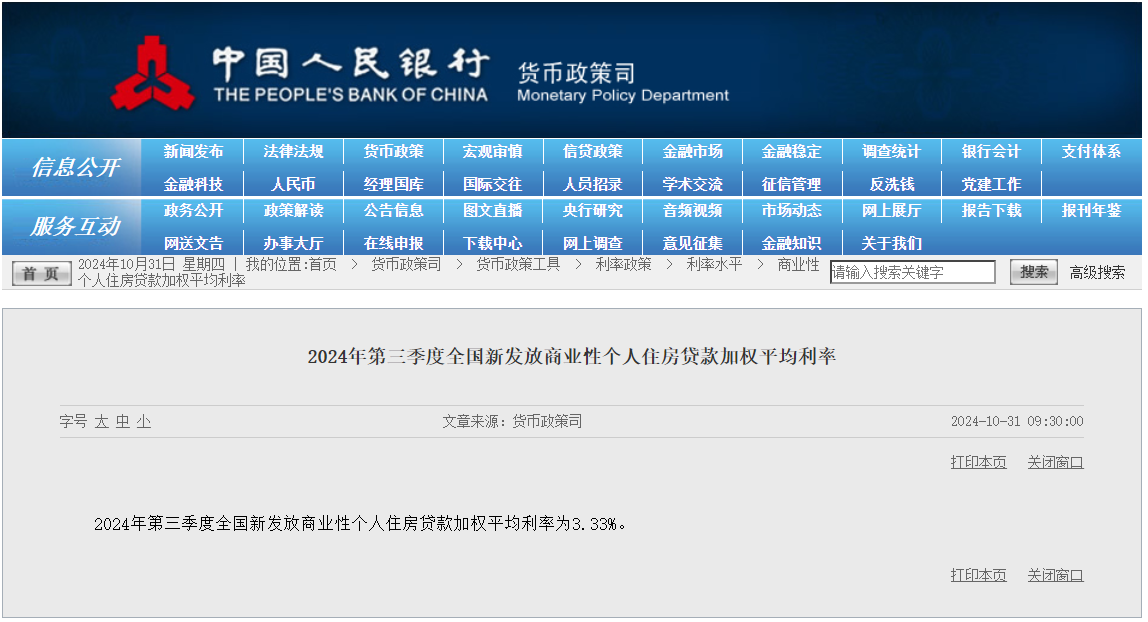
Task: Click the 首页 home button
Action: point(41,273)
